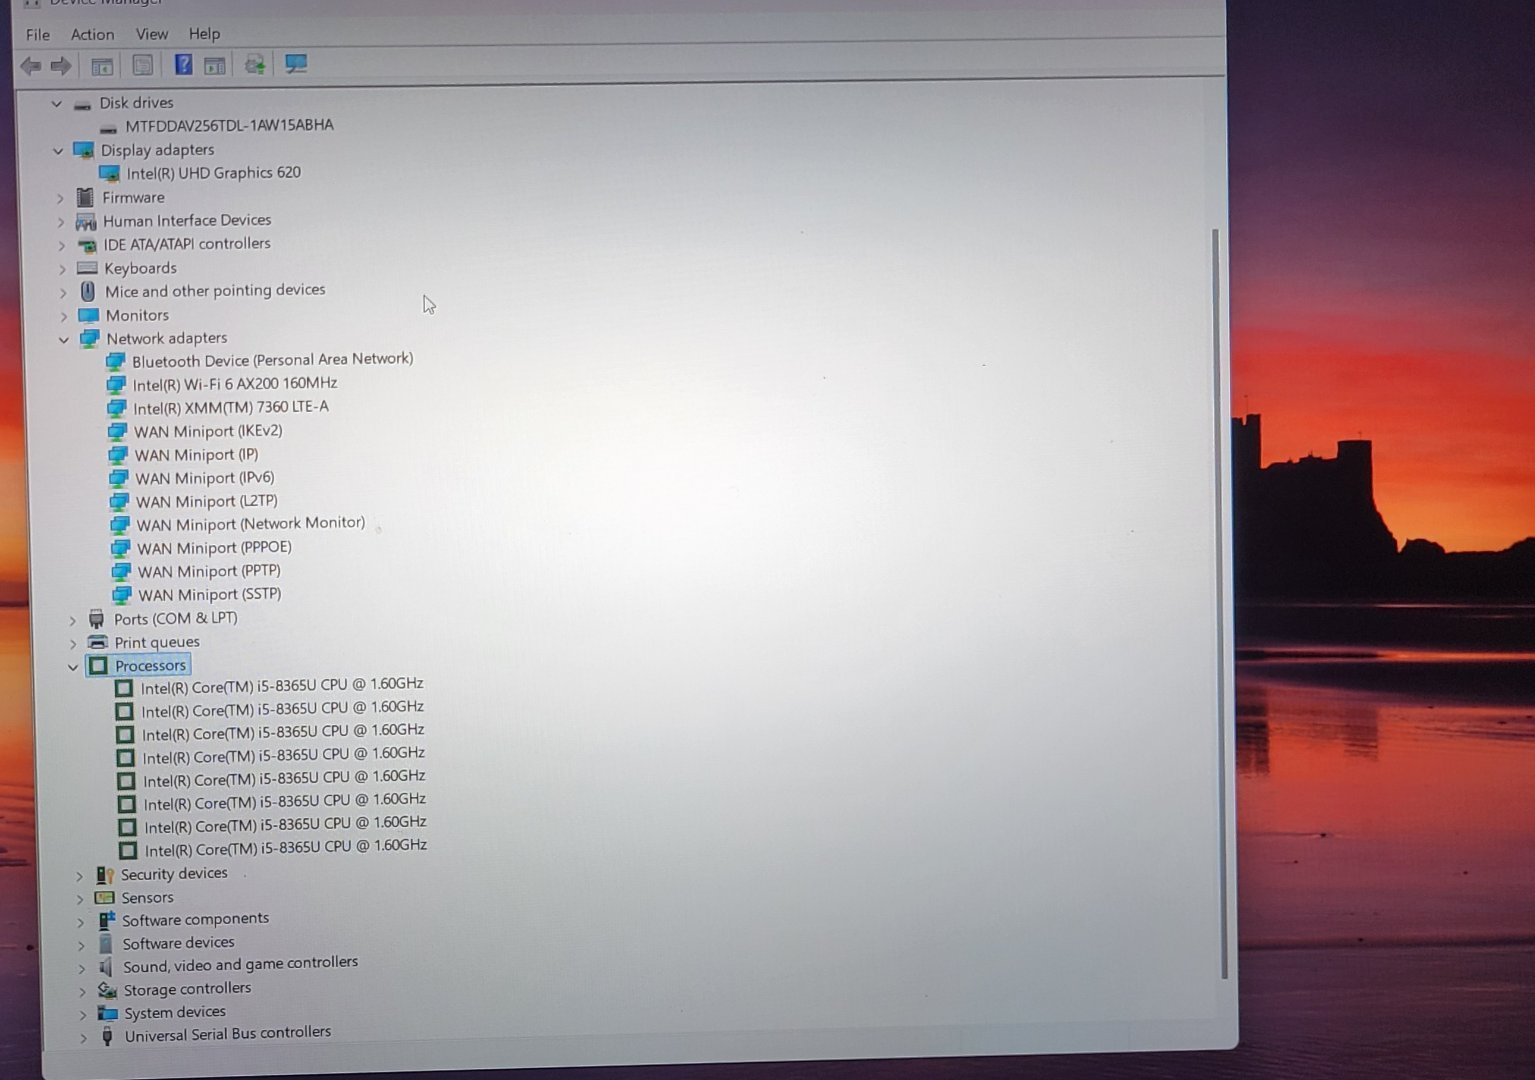Expand Sound, video and game controllers
The image size is (1535, 1080).
pyautogui.click(x=82, y=968)
